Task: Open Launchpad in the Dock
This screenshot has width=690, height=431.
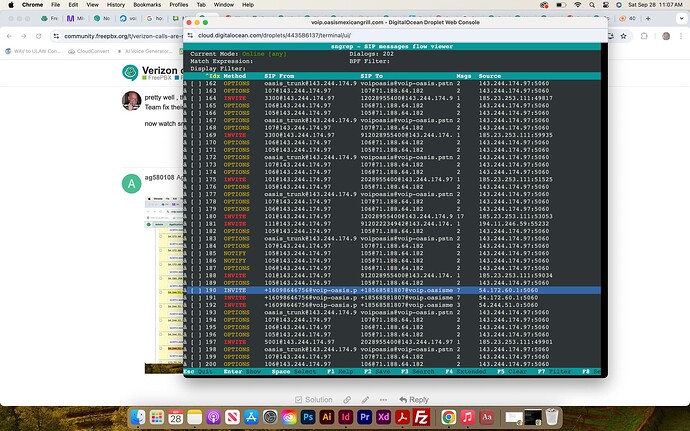Action: 157,416
